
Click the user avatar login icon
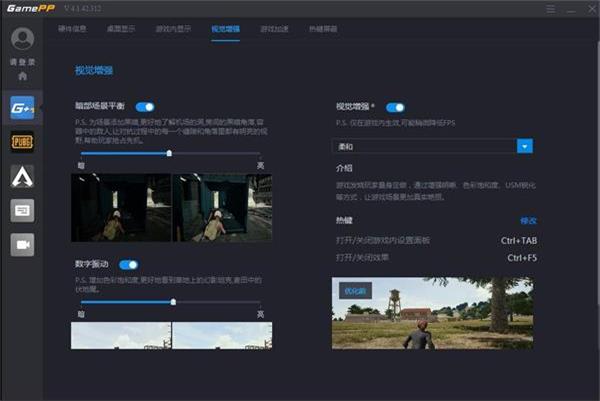23,39
